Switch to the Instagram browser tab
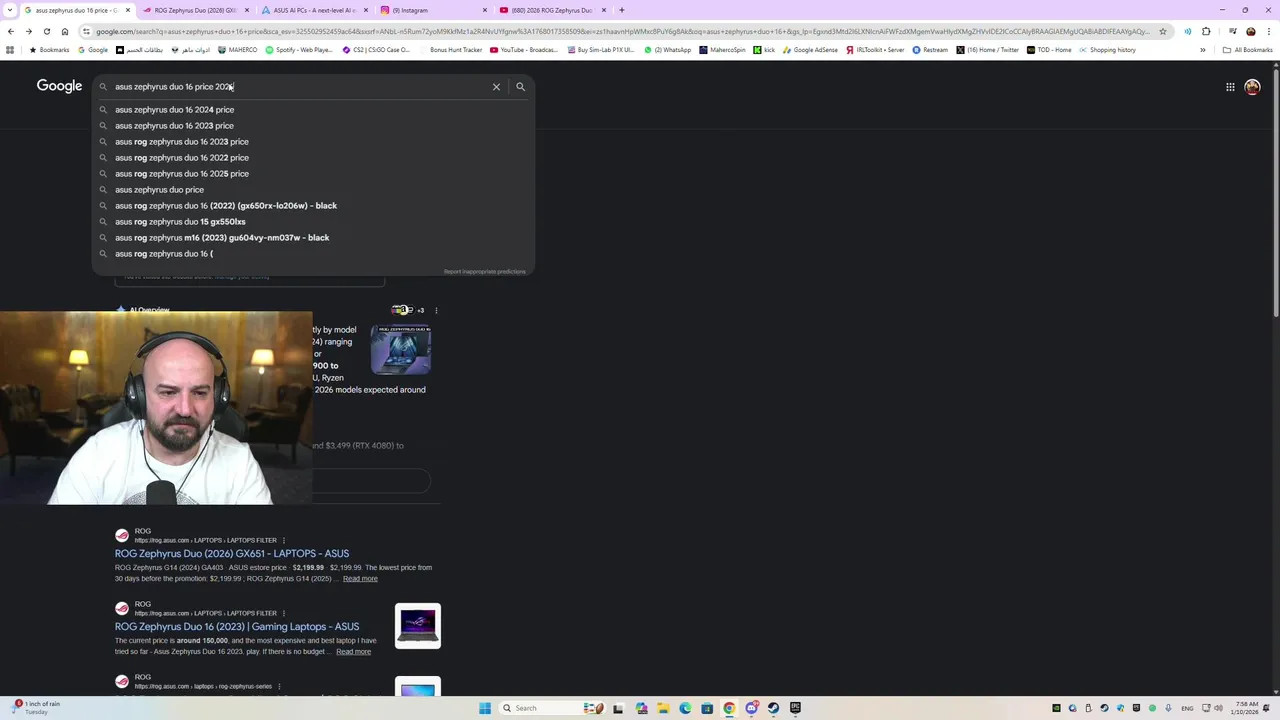Image resolution: width=1280 pixels, height=720 pixels. 432,10
